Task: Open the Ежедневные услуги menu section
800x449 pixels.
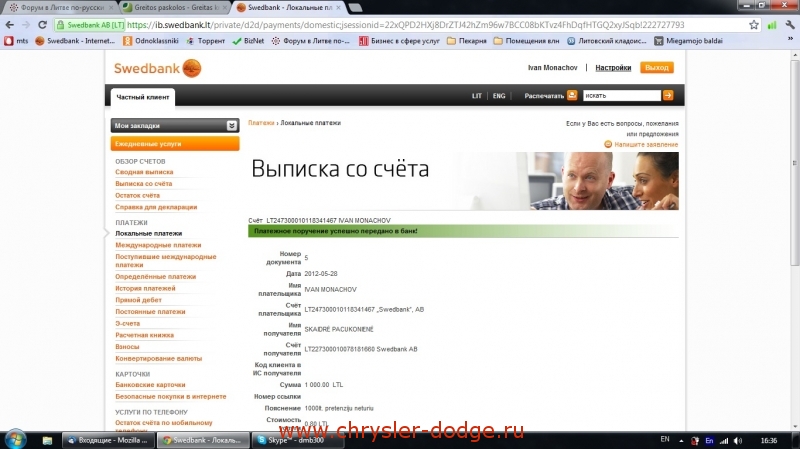Action: pos(175,144)
